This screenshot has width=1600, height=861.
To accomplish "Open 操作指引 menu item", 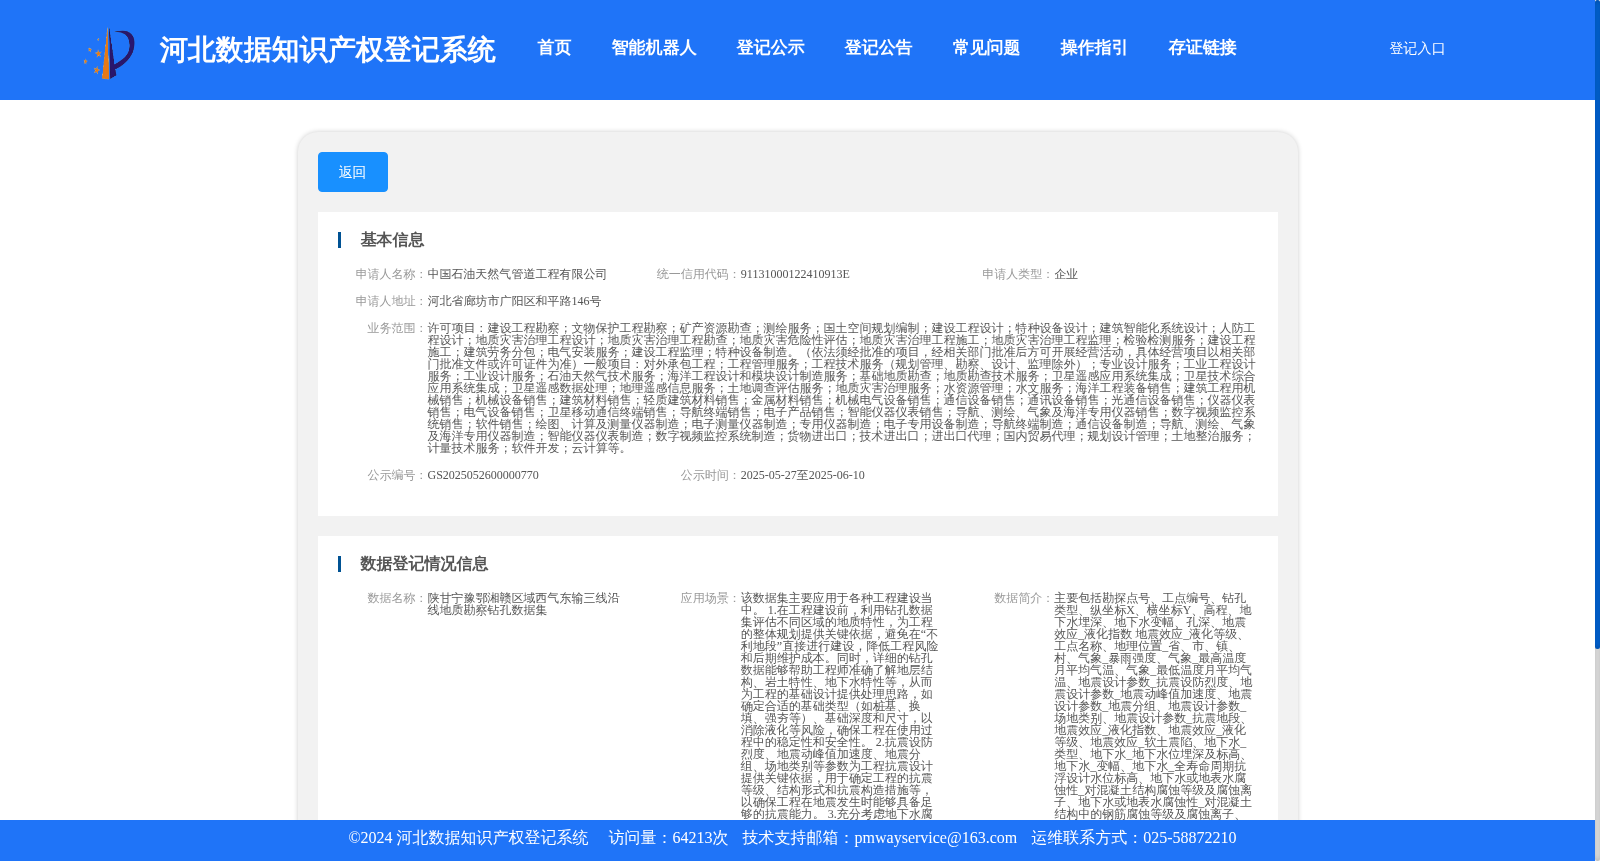I will click(x=1094, y=48).
